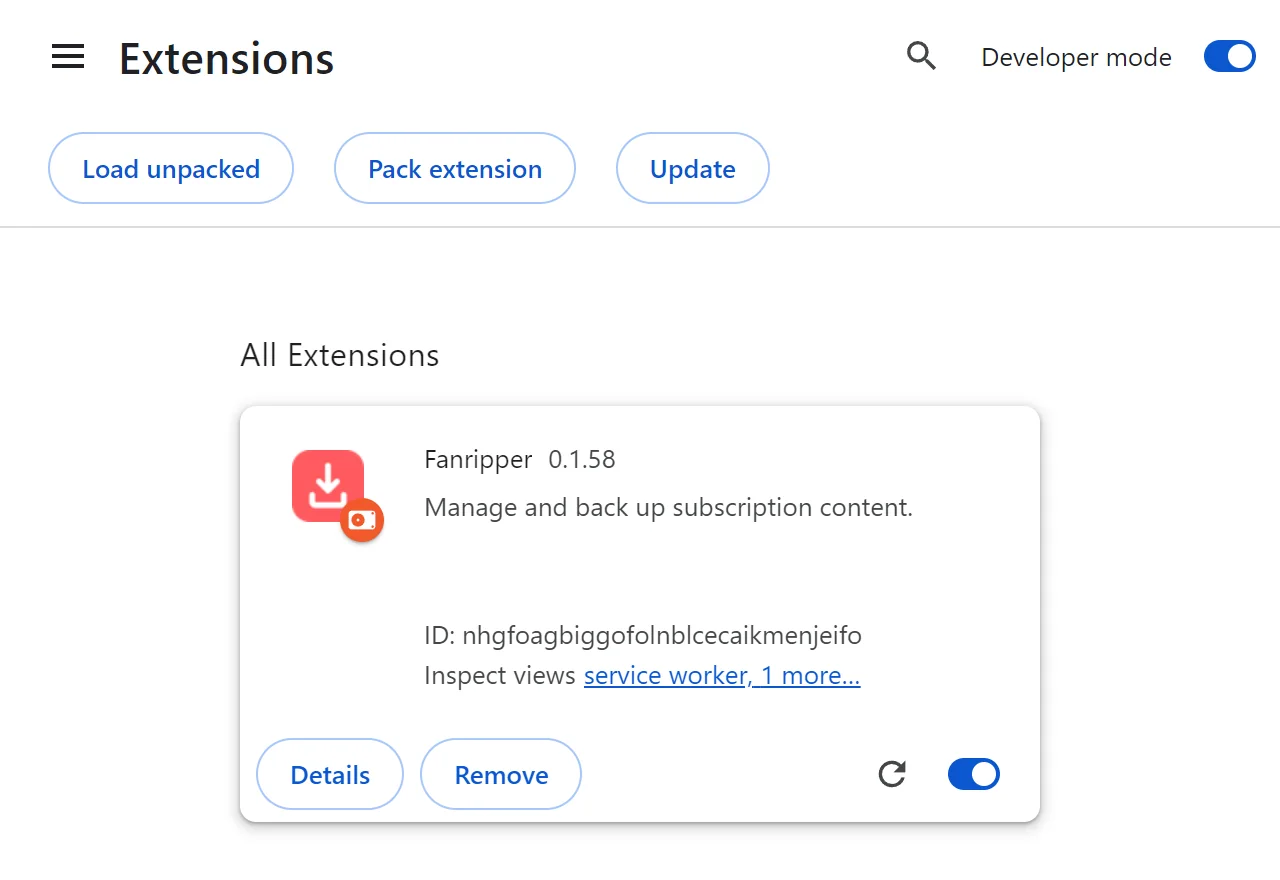Click Load unpacked button

(171, 169)
